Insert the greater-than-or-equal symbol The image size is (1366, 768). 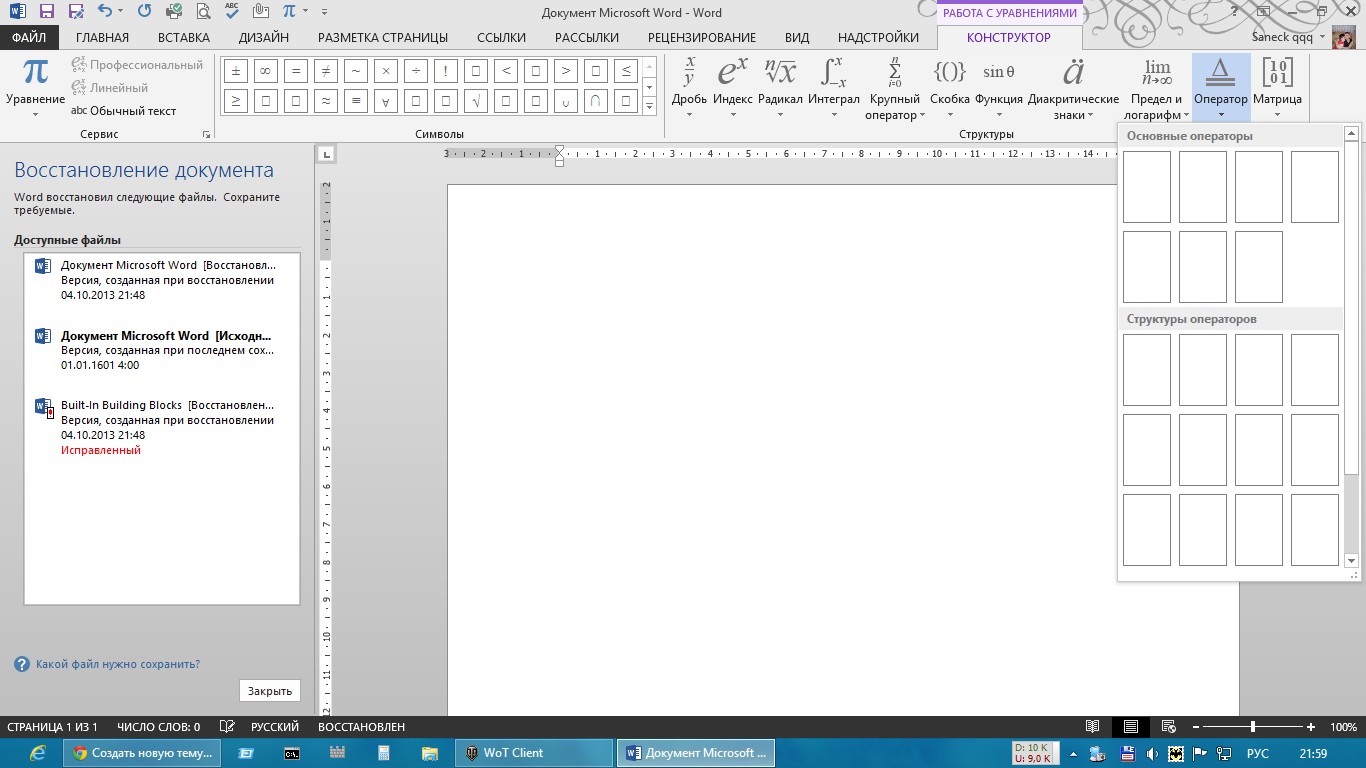coord(235,101)
